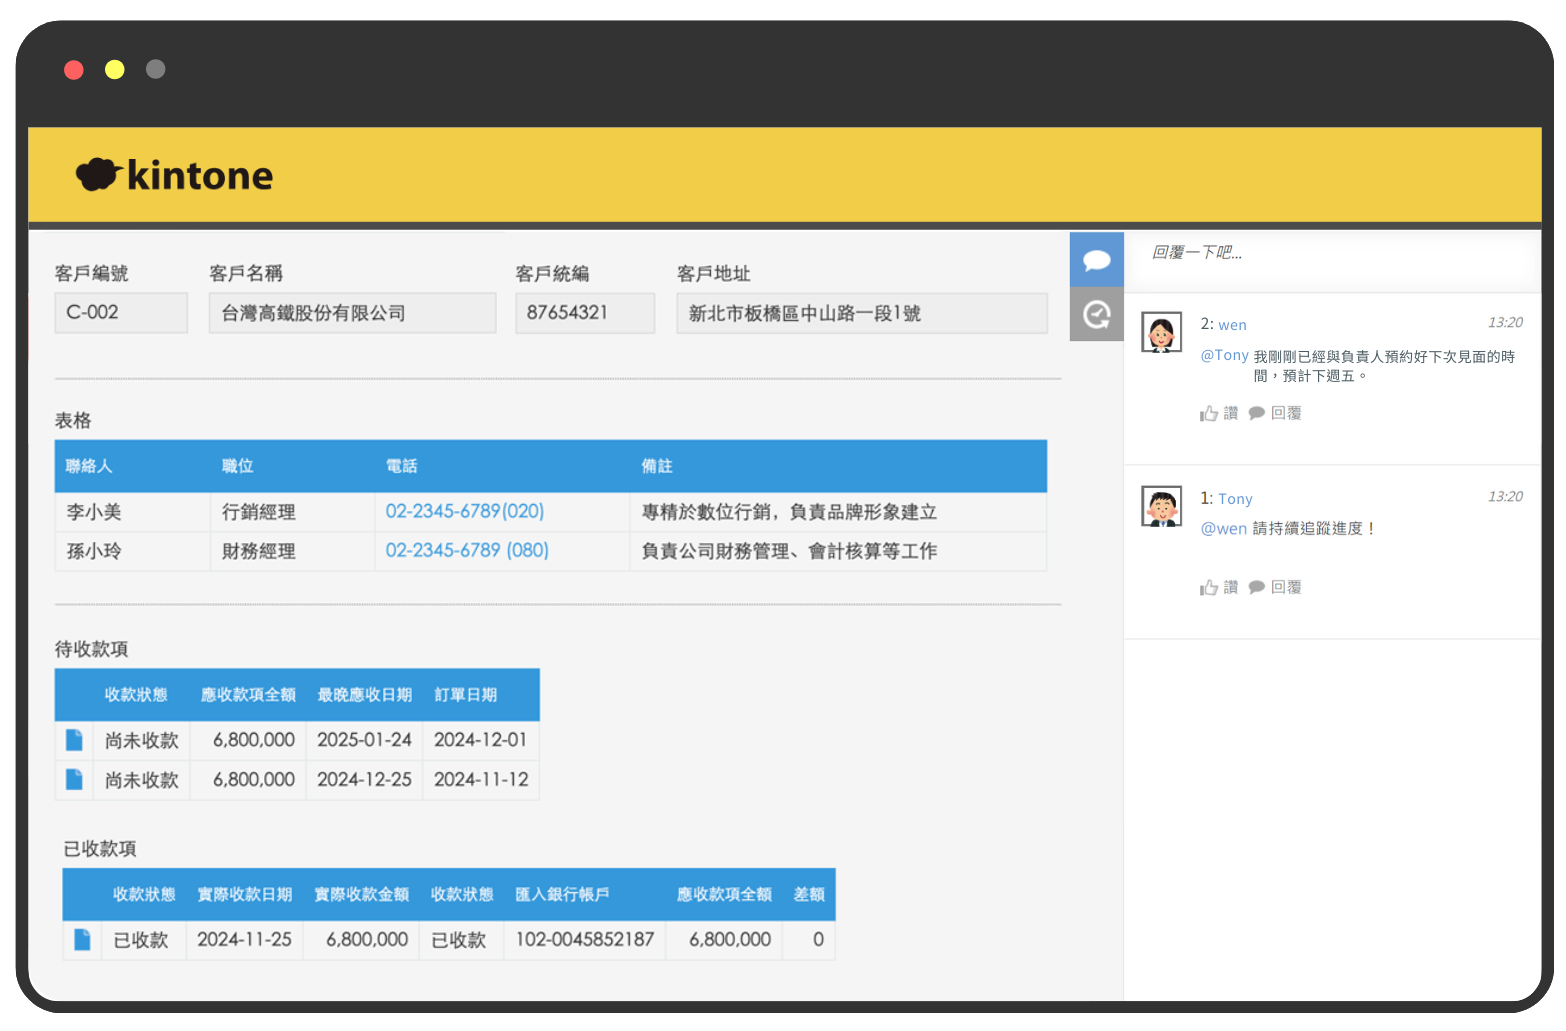Screen dimensions: 1566x1031
Task: Open Tony user profile link
Action: [x=1235, y=499]
